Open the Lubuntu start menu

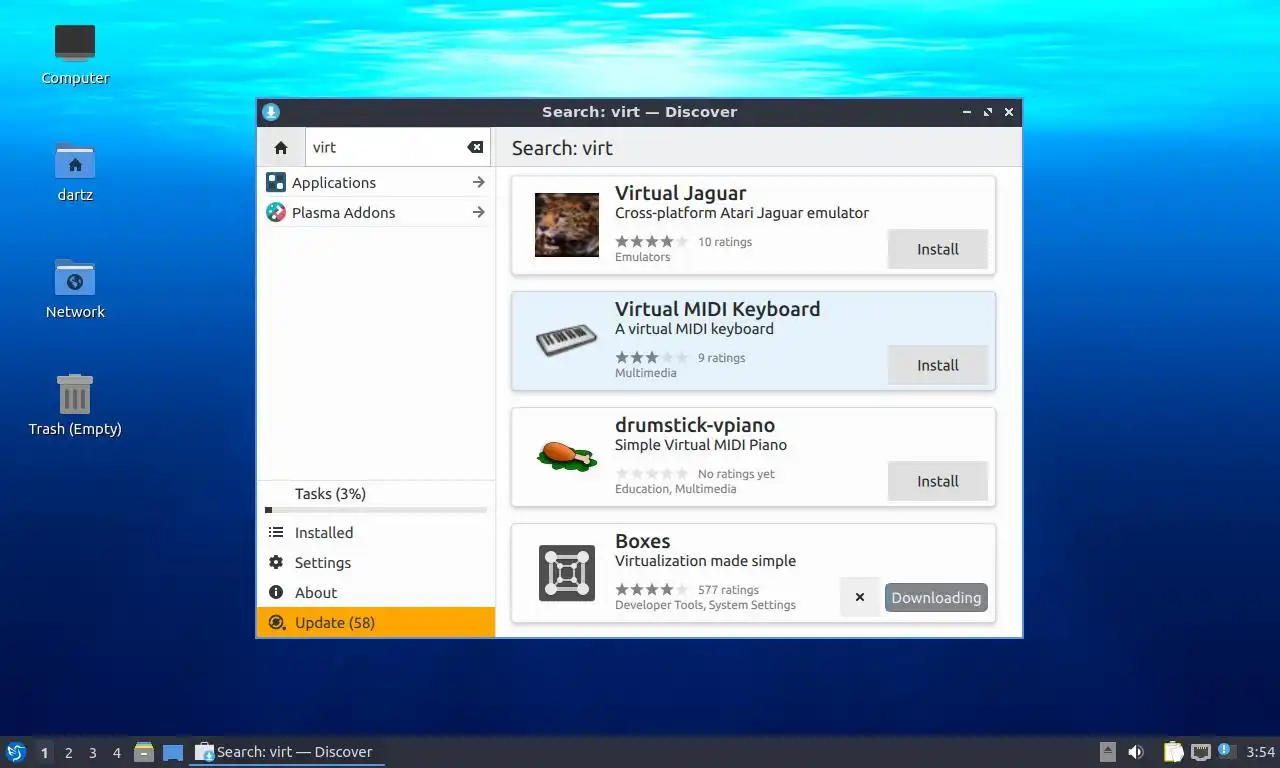pyautogui.click(x=16, y=752)
